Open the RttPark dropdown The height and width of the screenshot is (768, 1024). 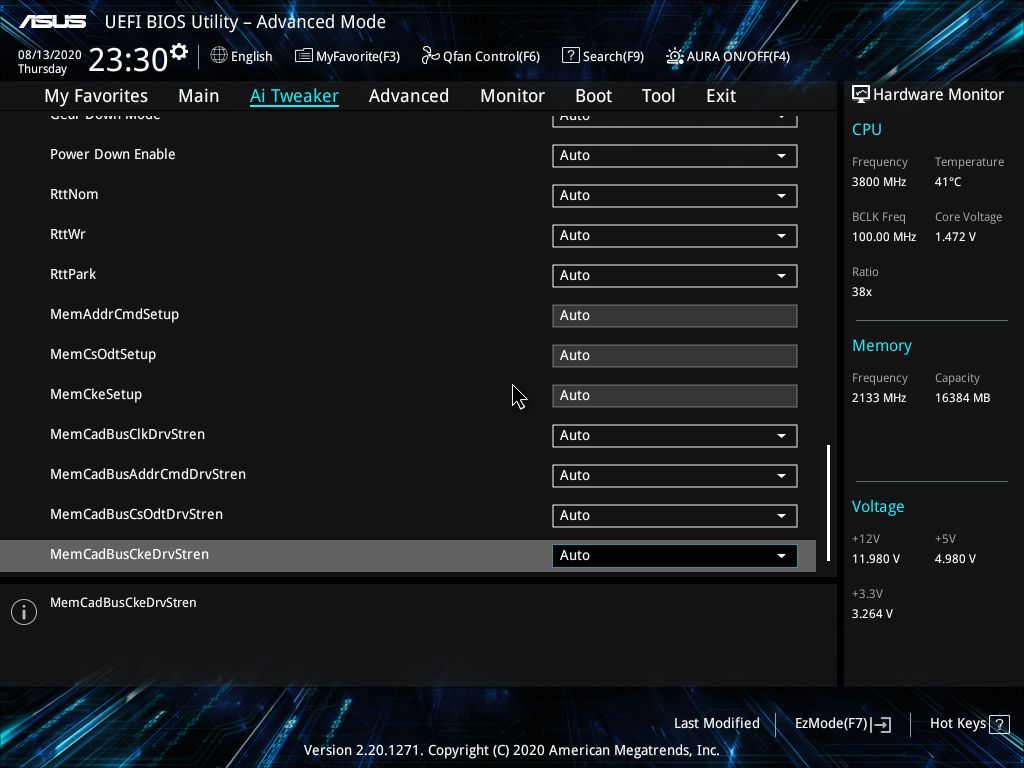point(674,275)
